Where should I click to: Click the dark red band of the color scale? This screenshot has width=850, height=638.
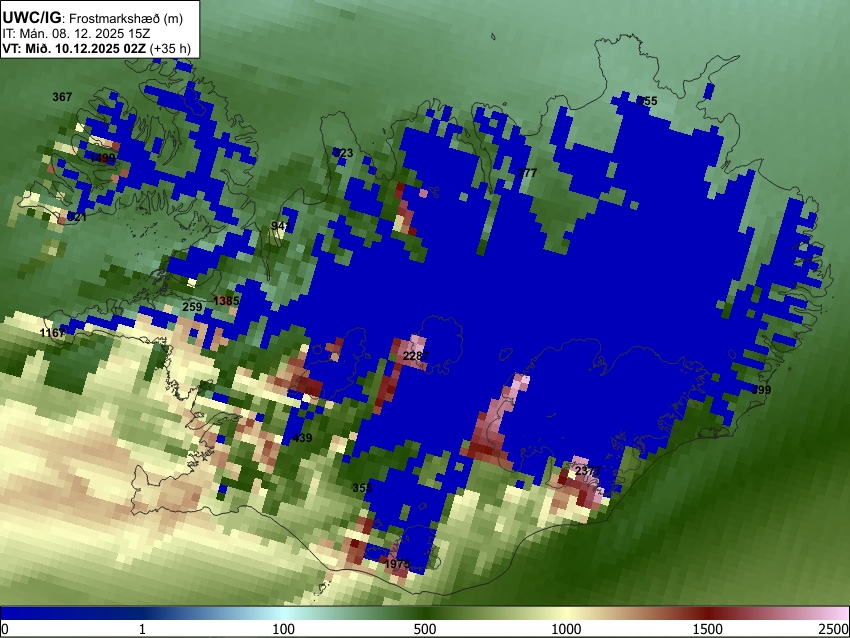pos(708,613)
